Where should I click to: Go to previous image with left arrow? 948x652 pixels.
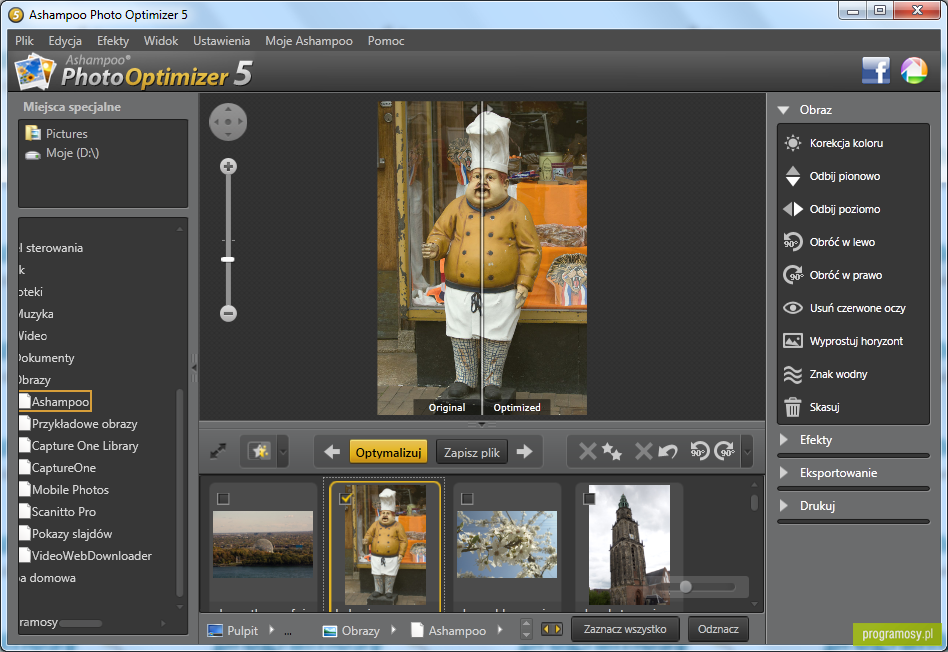coord(331,452)
